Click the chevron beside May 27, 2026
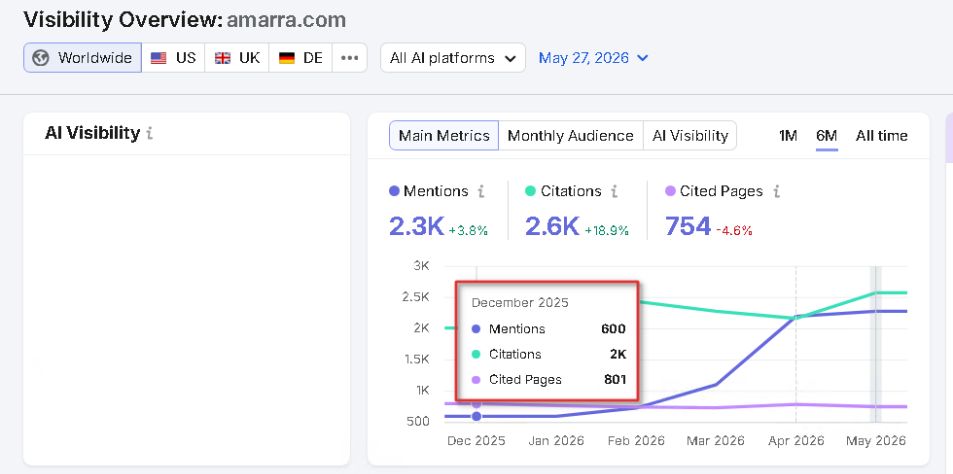953x474 pixels. tap(642, 58)
